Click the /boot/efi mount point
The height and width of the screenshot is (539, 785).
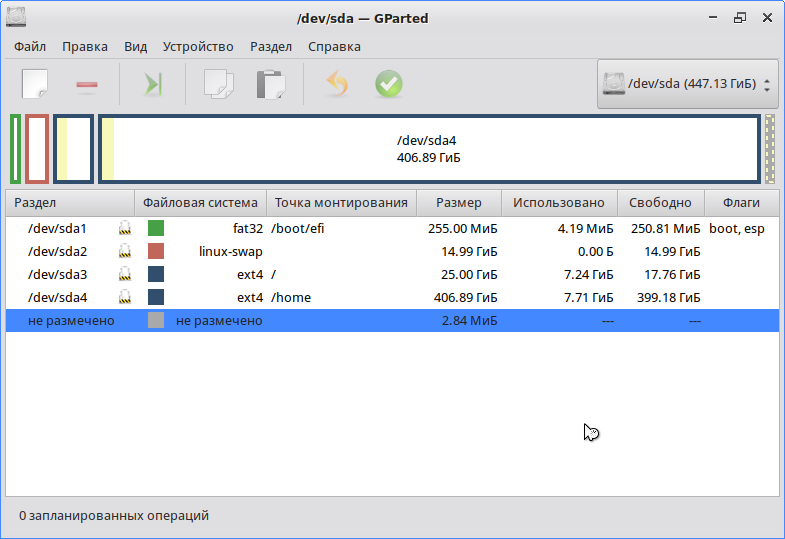(x=297, y=228)
